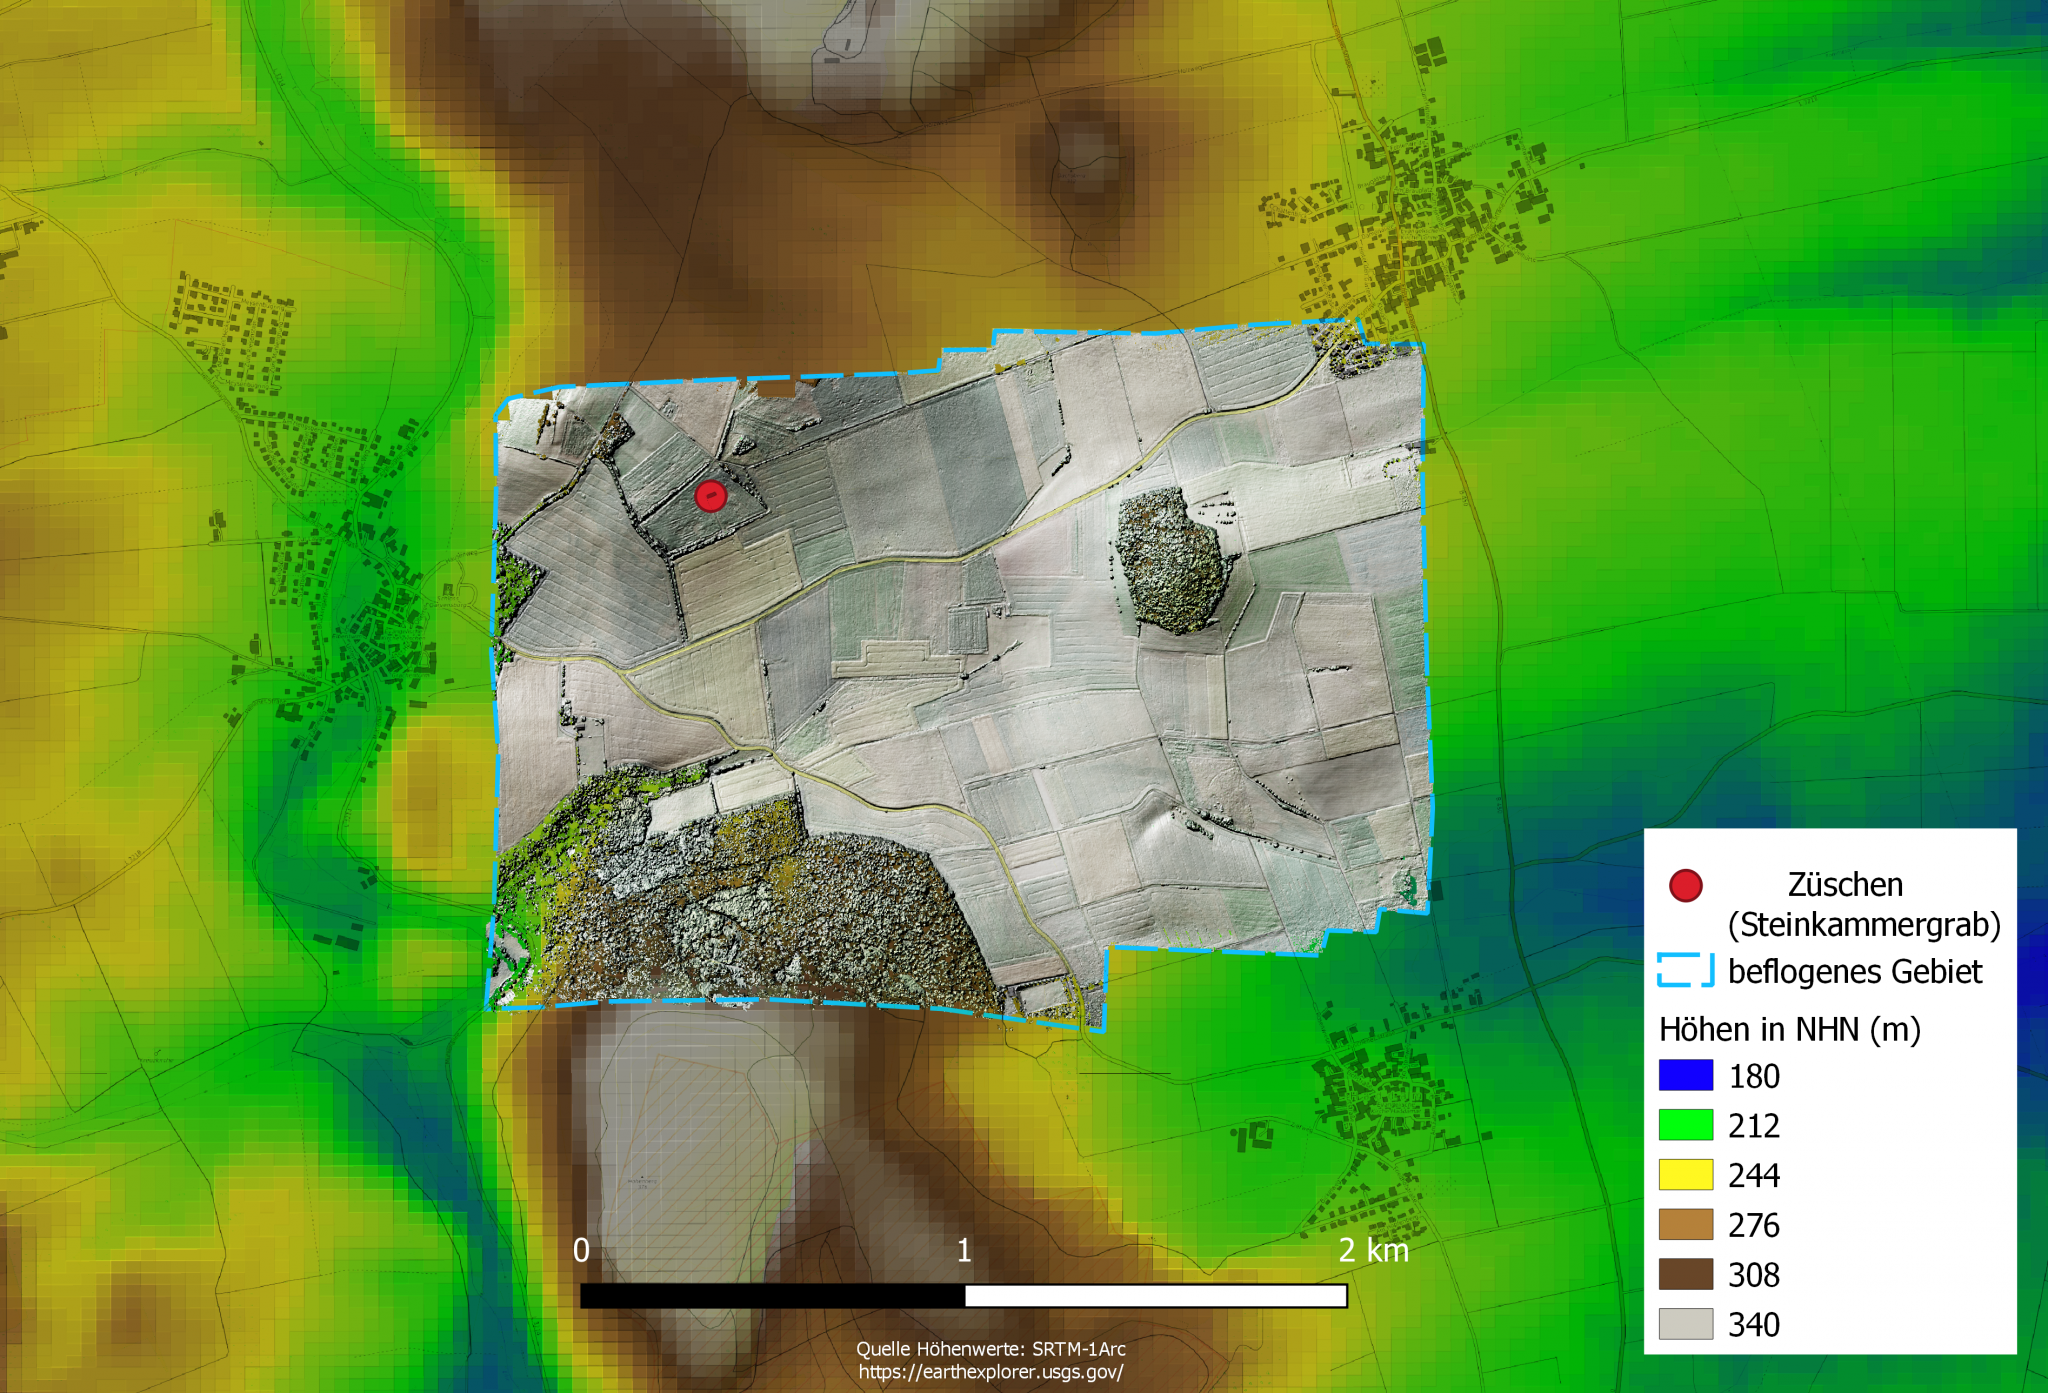Image resolution: width=2048 pixels, height=1393 pixels.
Task: Click the "Höhen in NHN (m)" heading
Action: [x=1790, y=1029]
